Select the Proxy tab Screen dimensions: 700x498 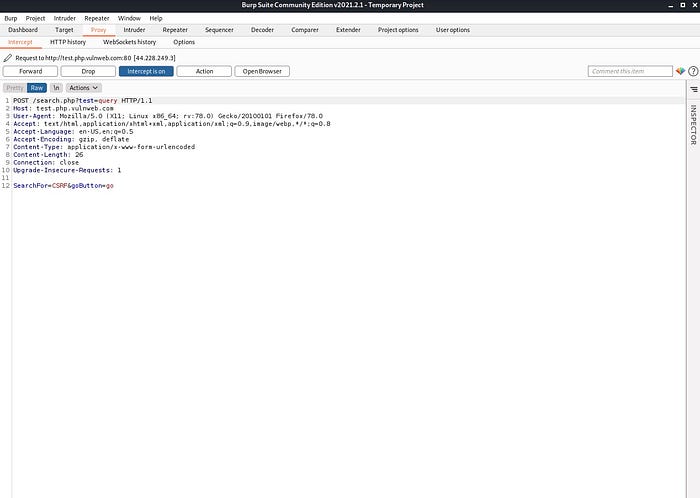(99, 30)
